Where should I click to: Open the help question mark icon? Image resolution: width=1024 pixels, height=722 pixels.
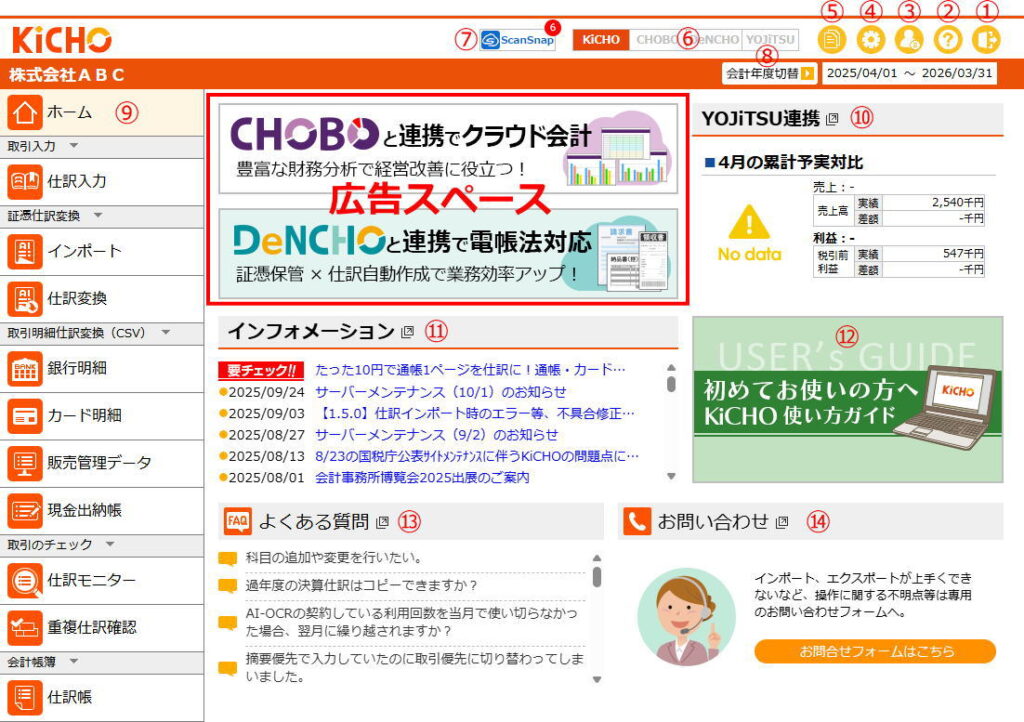tap(947, 40)
